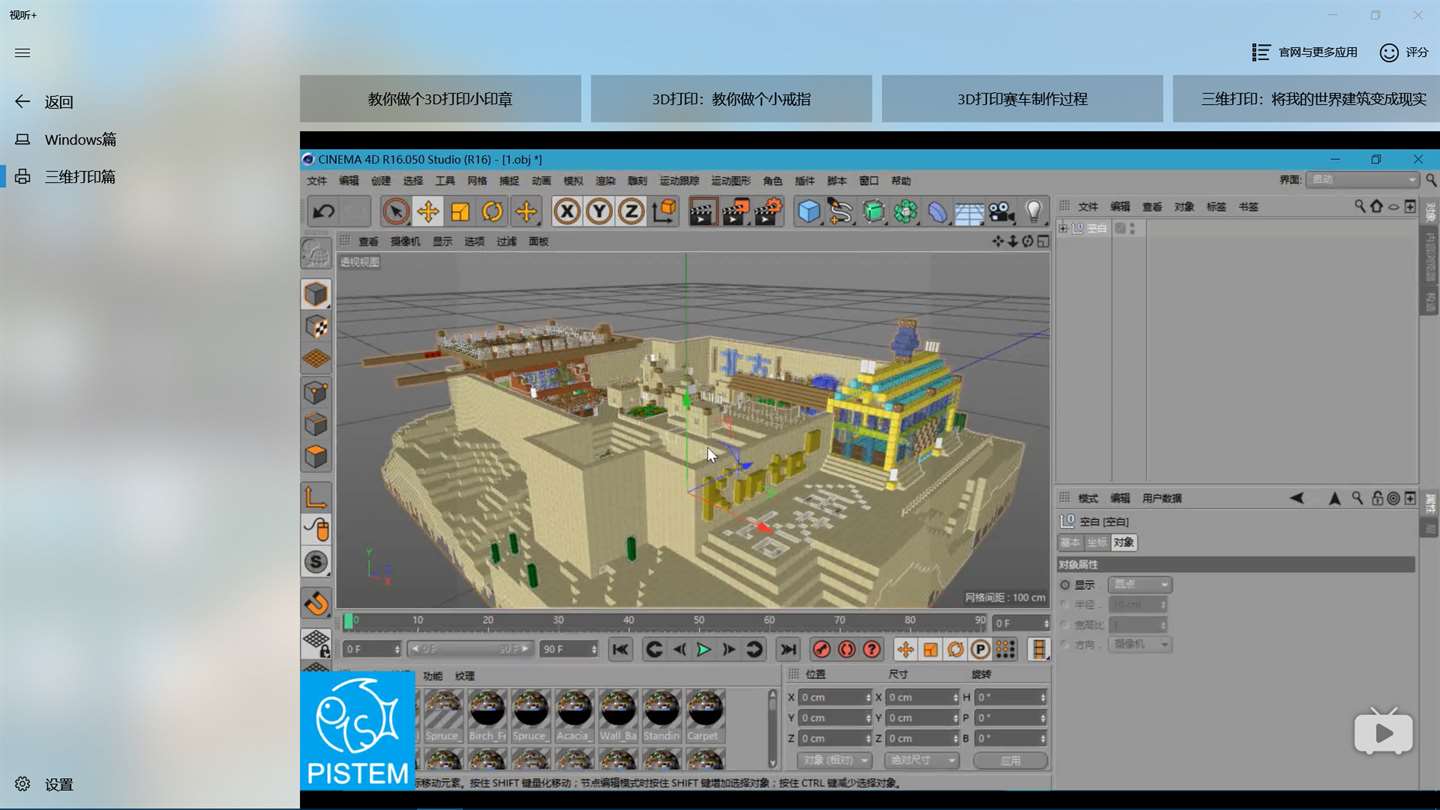The width and height of the screenshot is (1440, 810).
Task: Open the hamburger navigation menu
Action: [23, 53]
